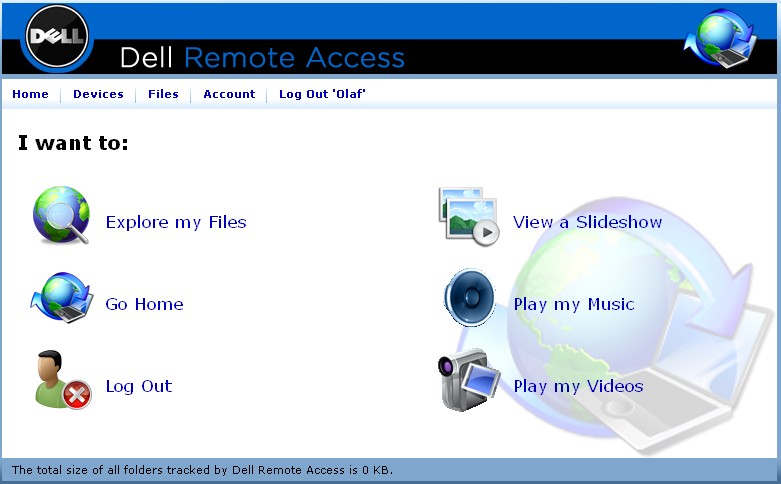Click the total folder size status text
The image size is (781, 484).
pos(202,470)
